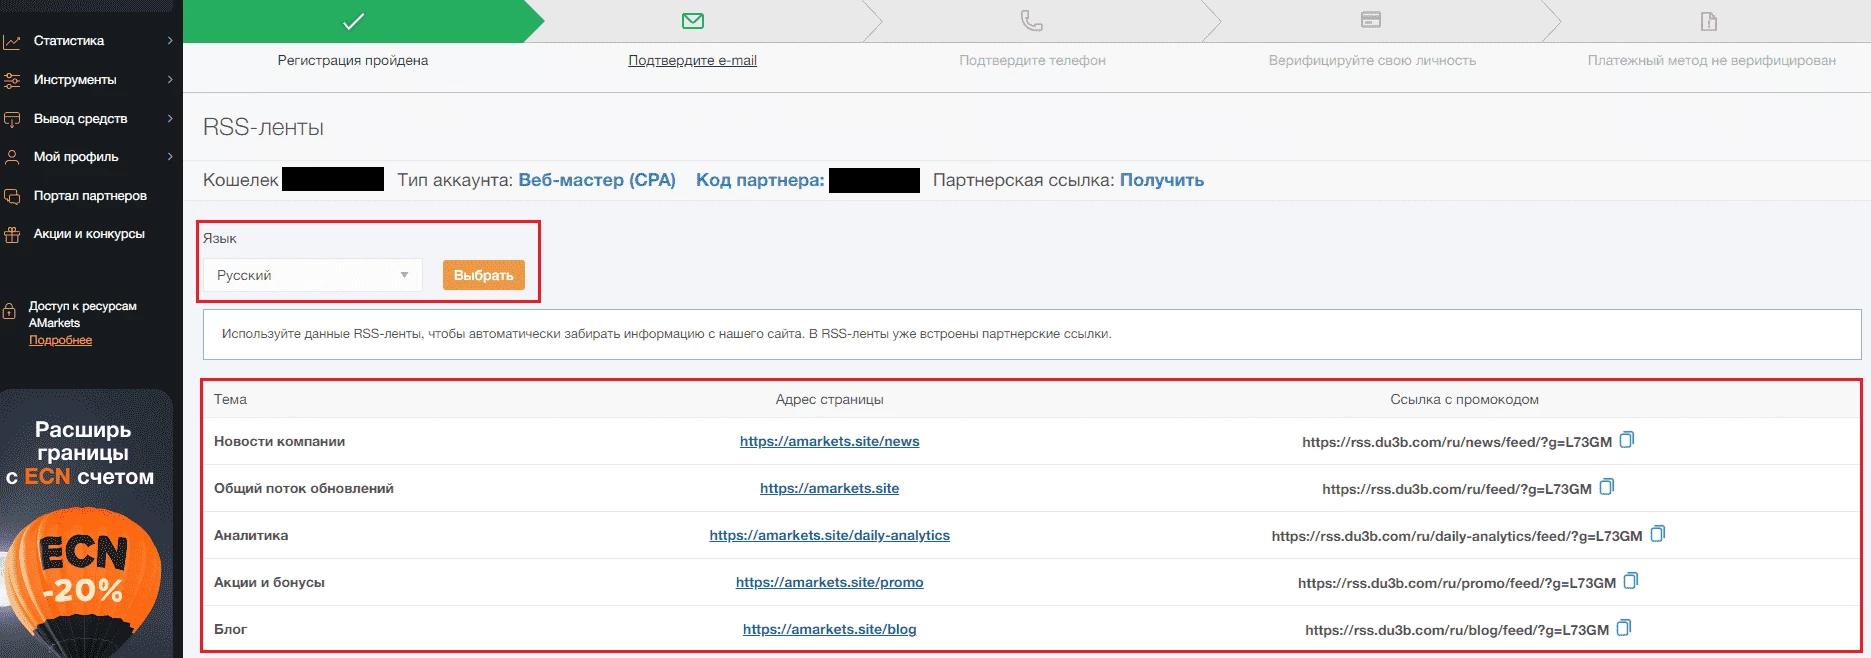Copy the Аналитика promo feed link

[1658, 534]
